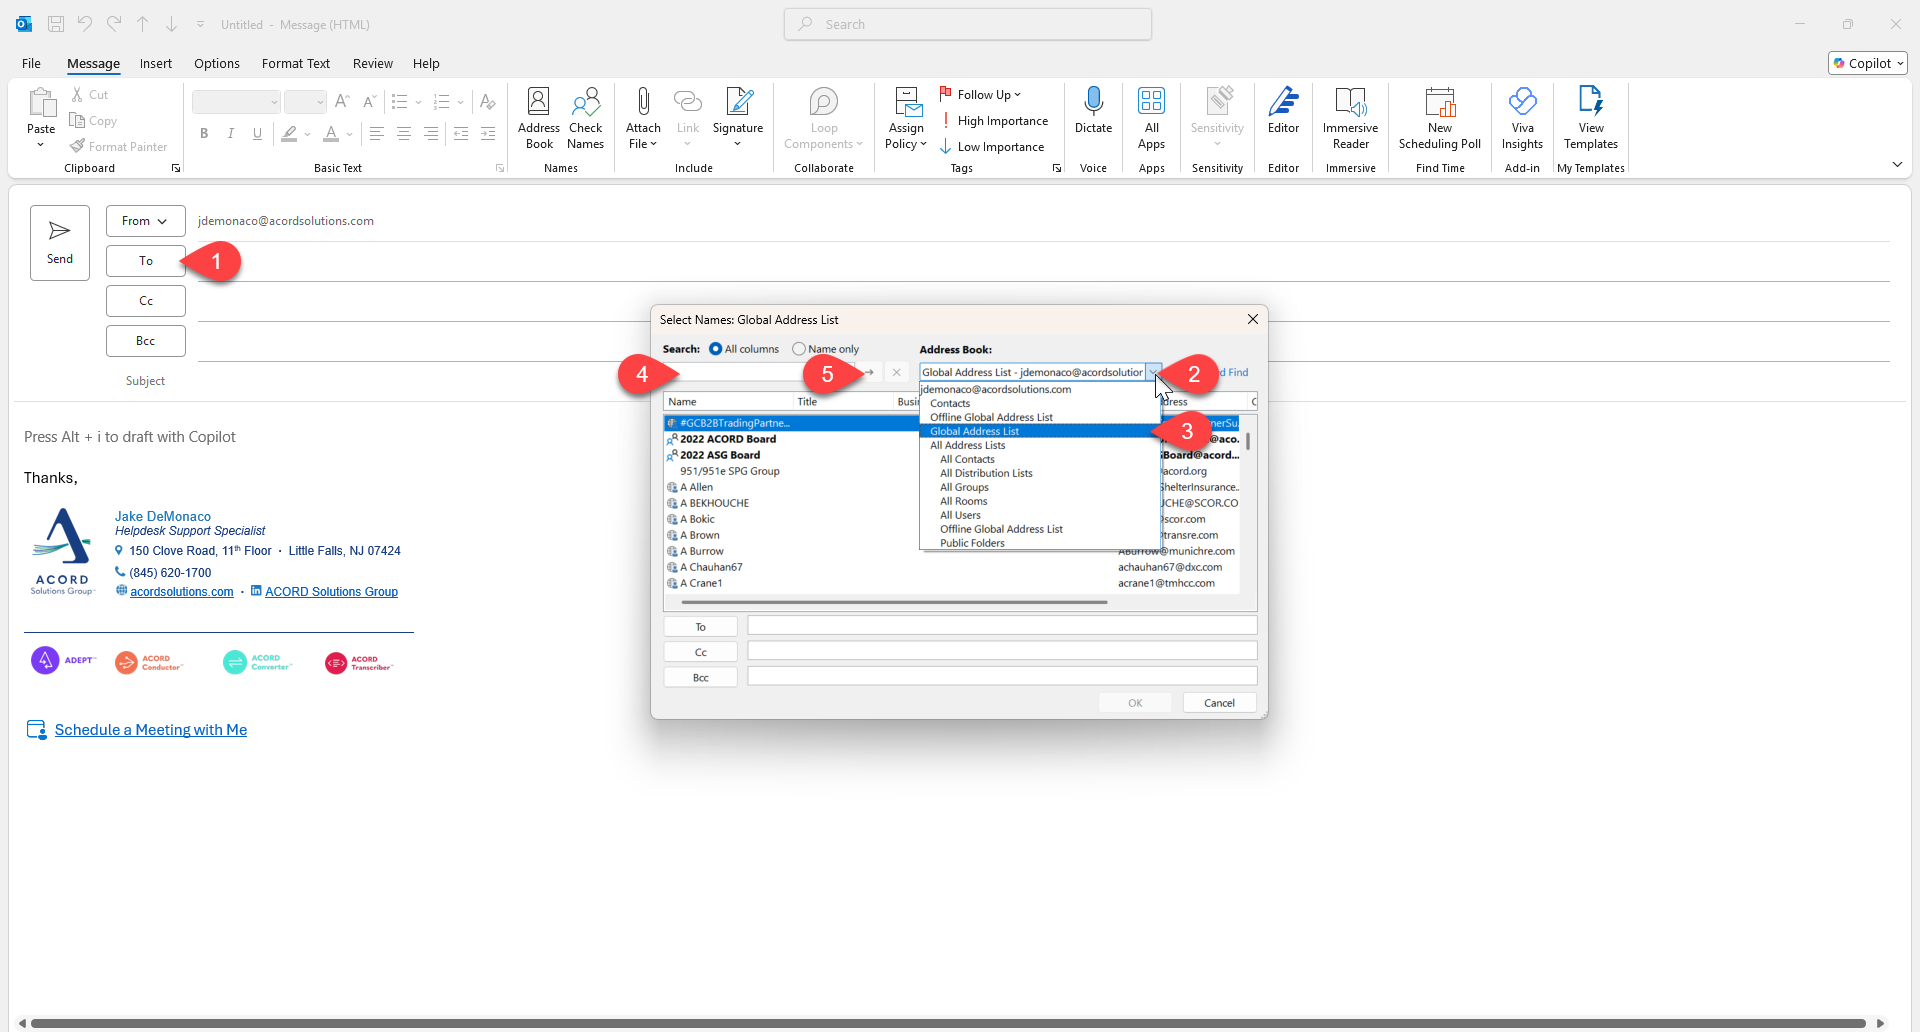The width and height of the screenshot is (1920, 1032).
Task: Click the font color button
Action: (331, 134)
